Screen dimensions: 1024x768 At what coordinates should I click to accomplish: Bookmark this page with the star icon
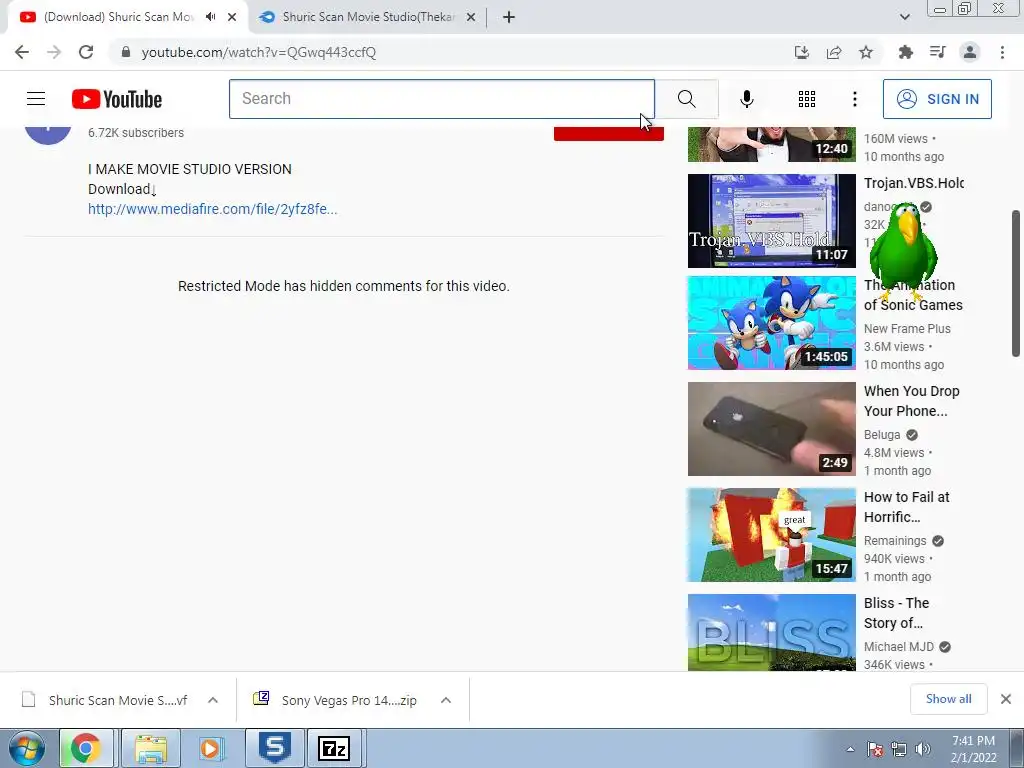866,52
